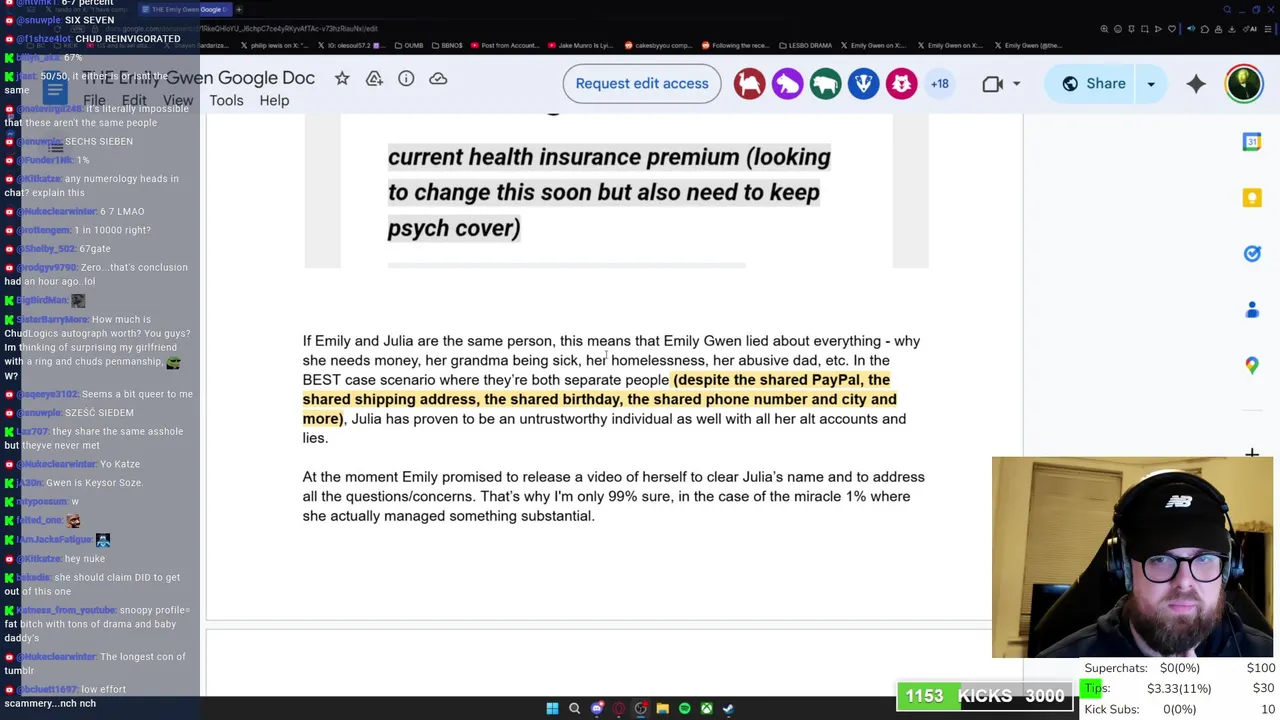
Task: Open the Gemini sparkle icon
Action: click(x=1196, y=84)
